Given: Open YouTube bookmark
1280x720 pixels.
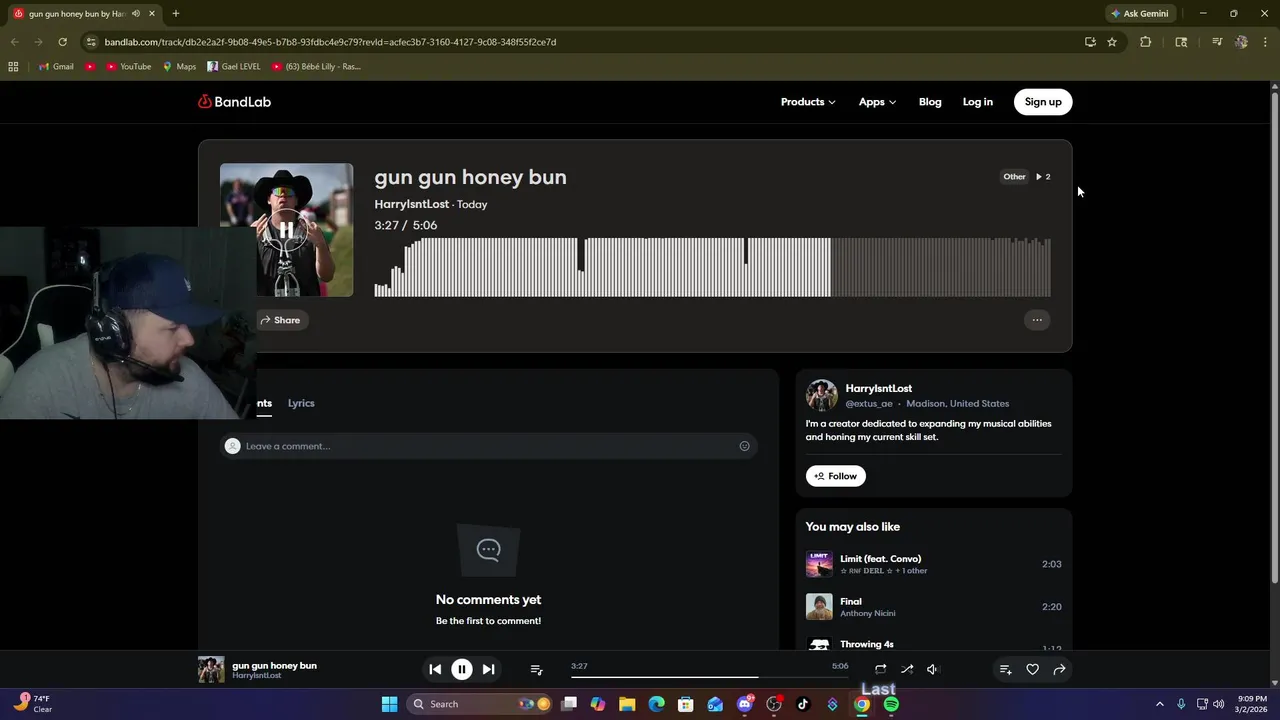Looking at the screenshot, I should point(128,67).
